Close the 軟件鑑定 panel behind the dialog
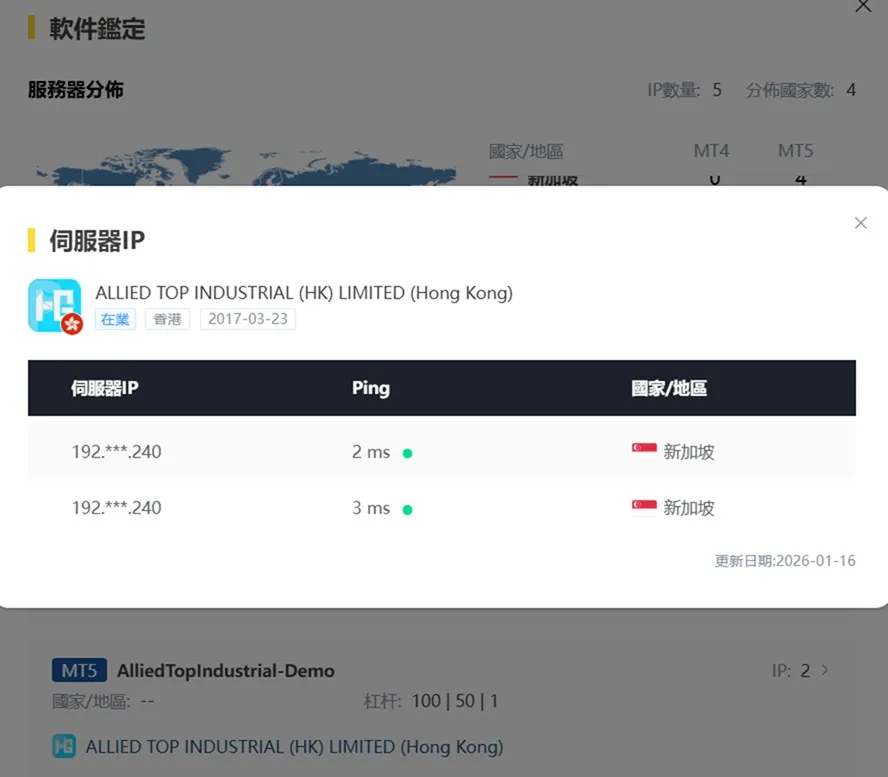This screenshot has width=888, height=777. (x=863, y=6)
